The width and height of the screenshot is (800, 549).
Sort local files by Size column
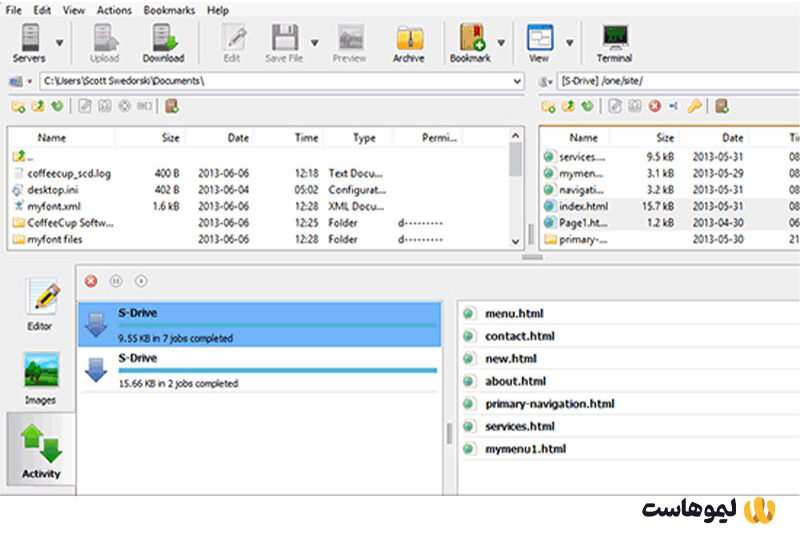[170, 138]
